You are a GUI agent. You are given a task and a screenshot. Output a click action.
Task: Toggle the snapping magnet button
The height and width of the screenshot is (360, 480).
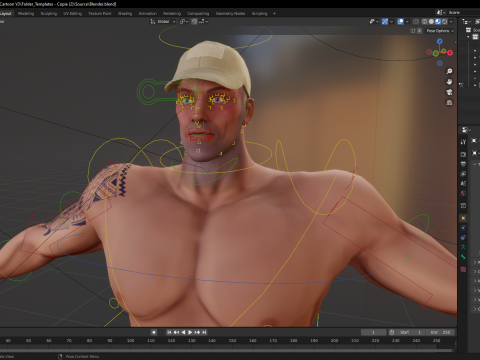pos(194,21)
